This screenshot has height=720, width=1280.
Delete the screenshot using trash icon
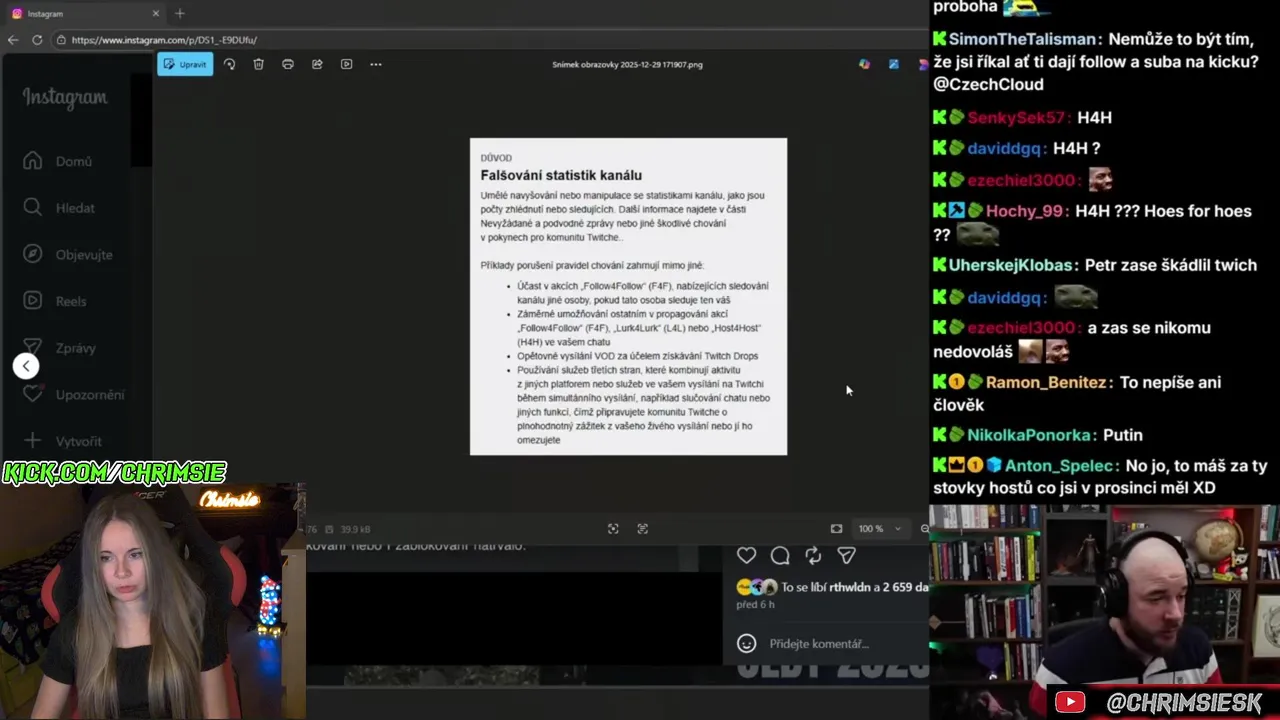pyautogui.click(x=258, y=64)
